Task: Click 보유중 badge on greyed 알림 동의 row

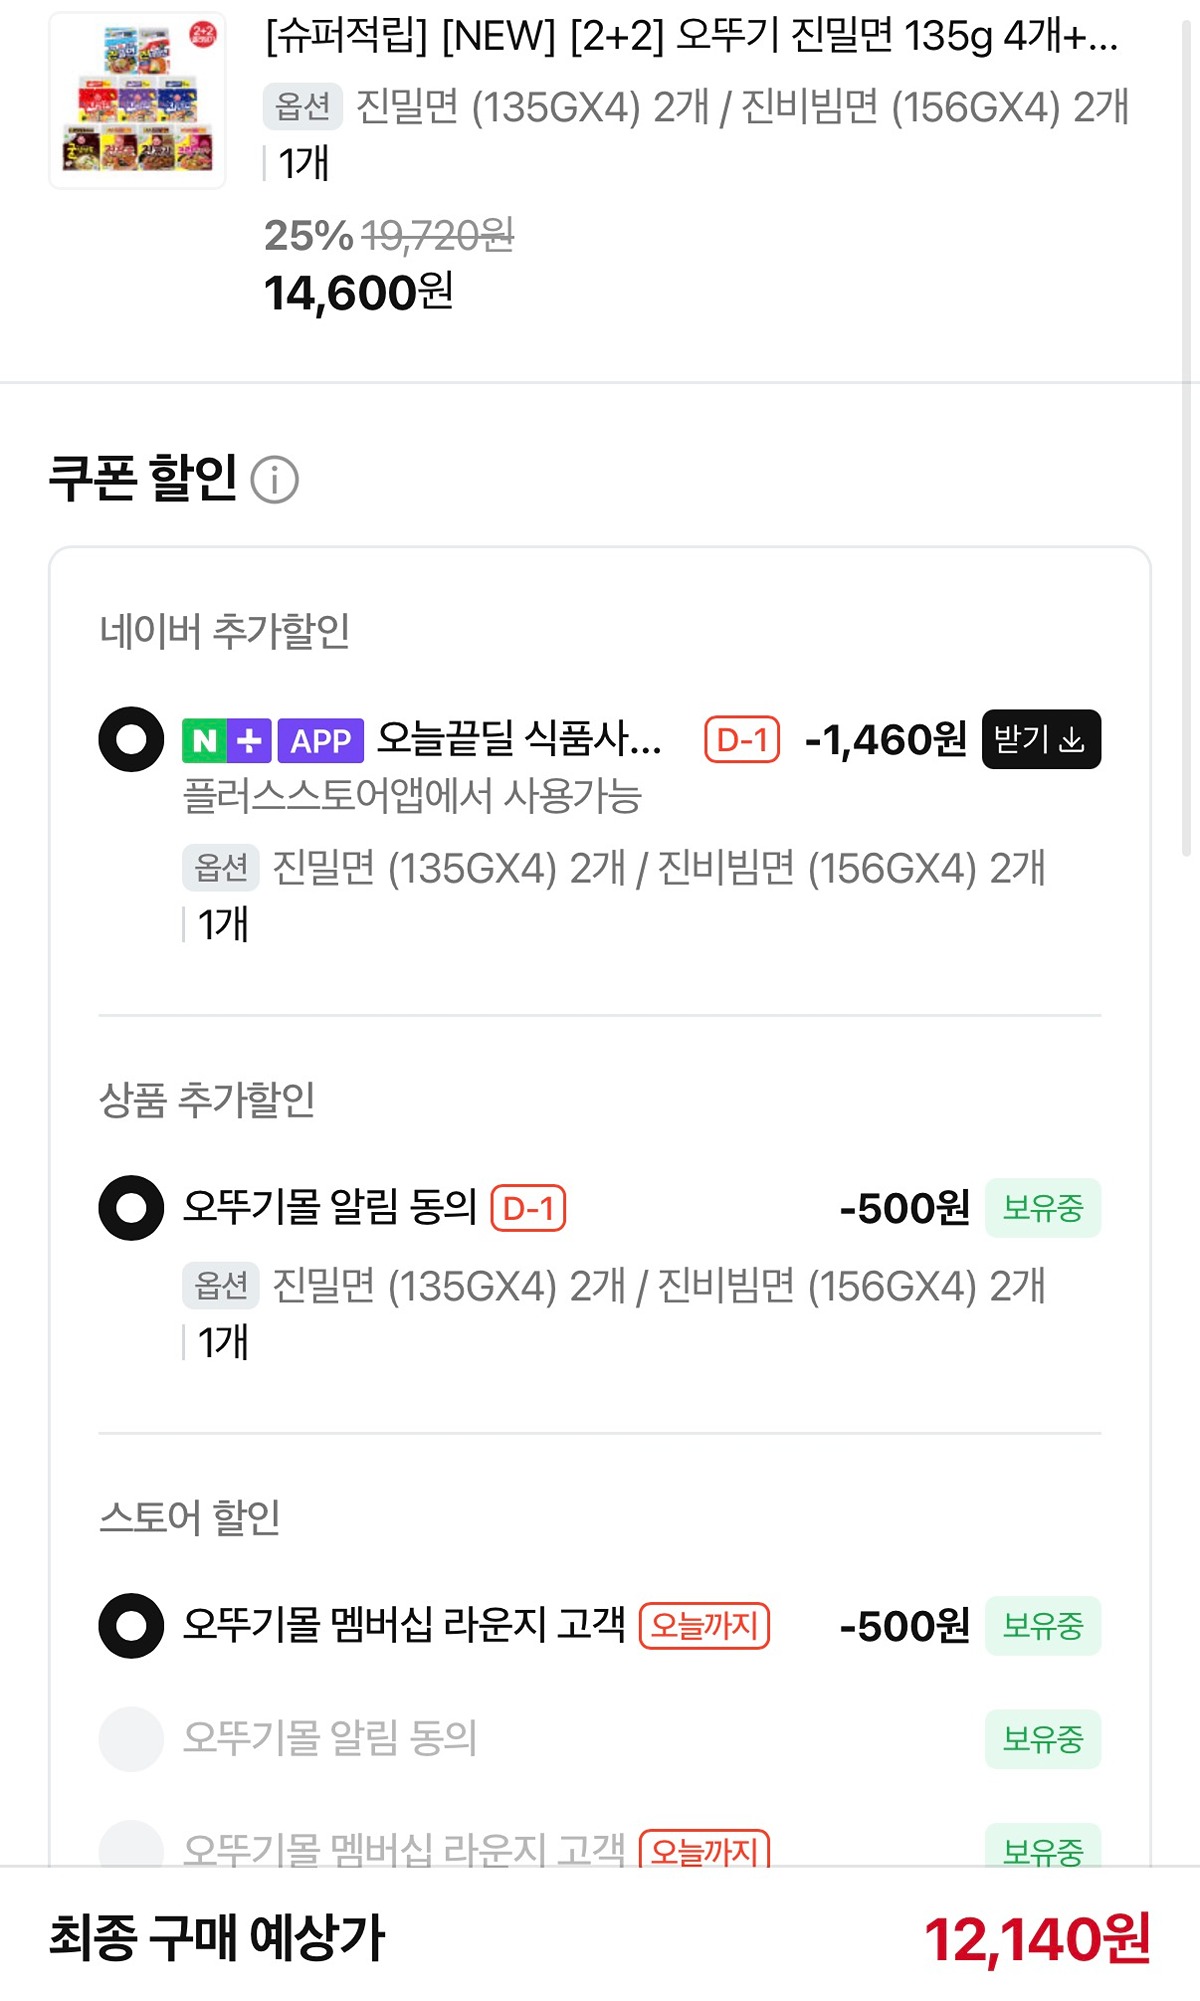Action: [x=1042, y=1739]
